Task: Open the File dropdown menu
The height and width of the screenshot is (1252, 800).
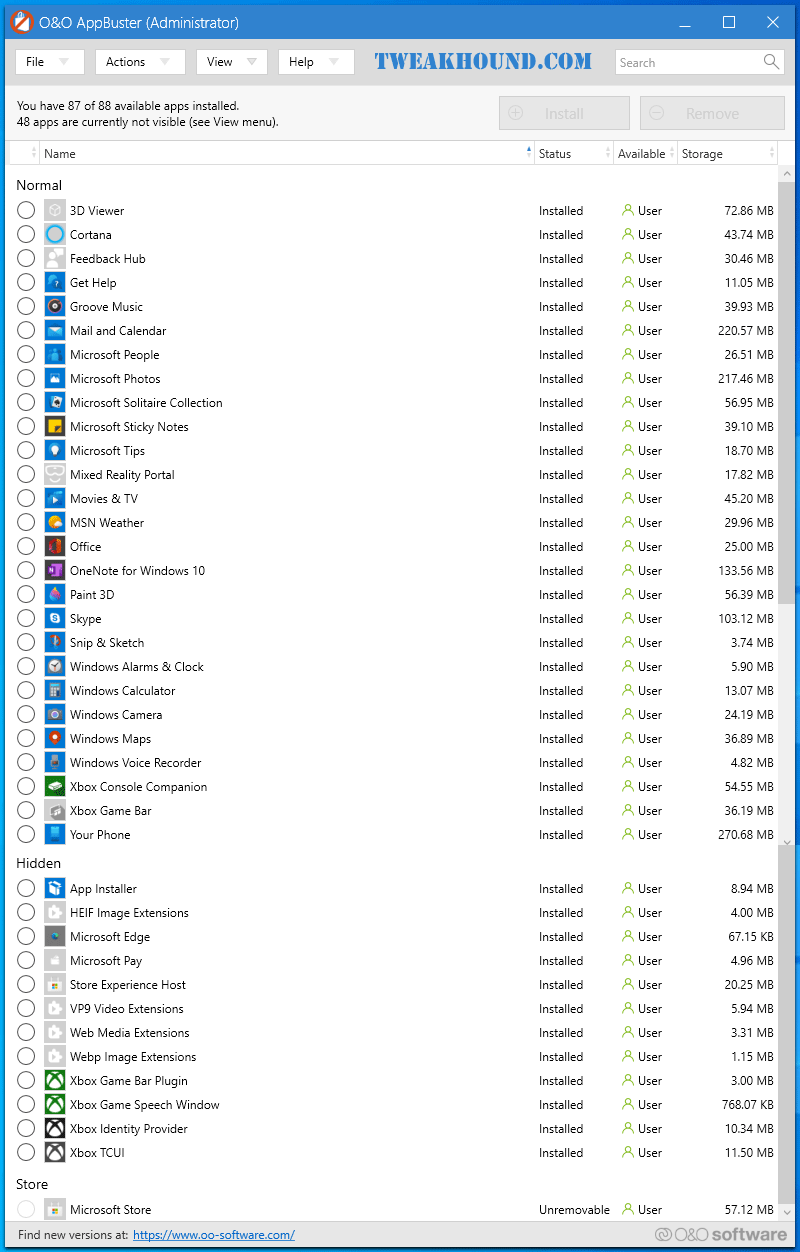Action: coord(49,62)
